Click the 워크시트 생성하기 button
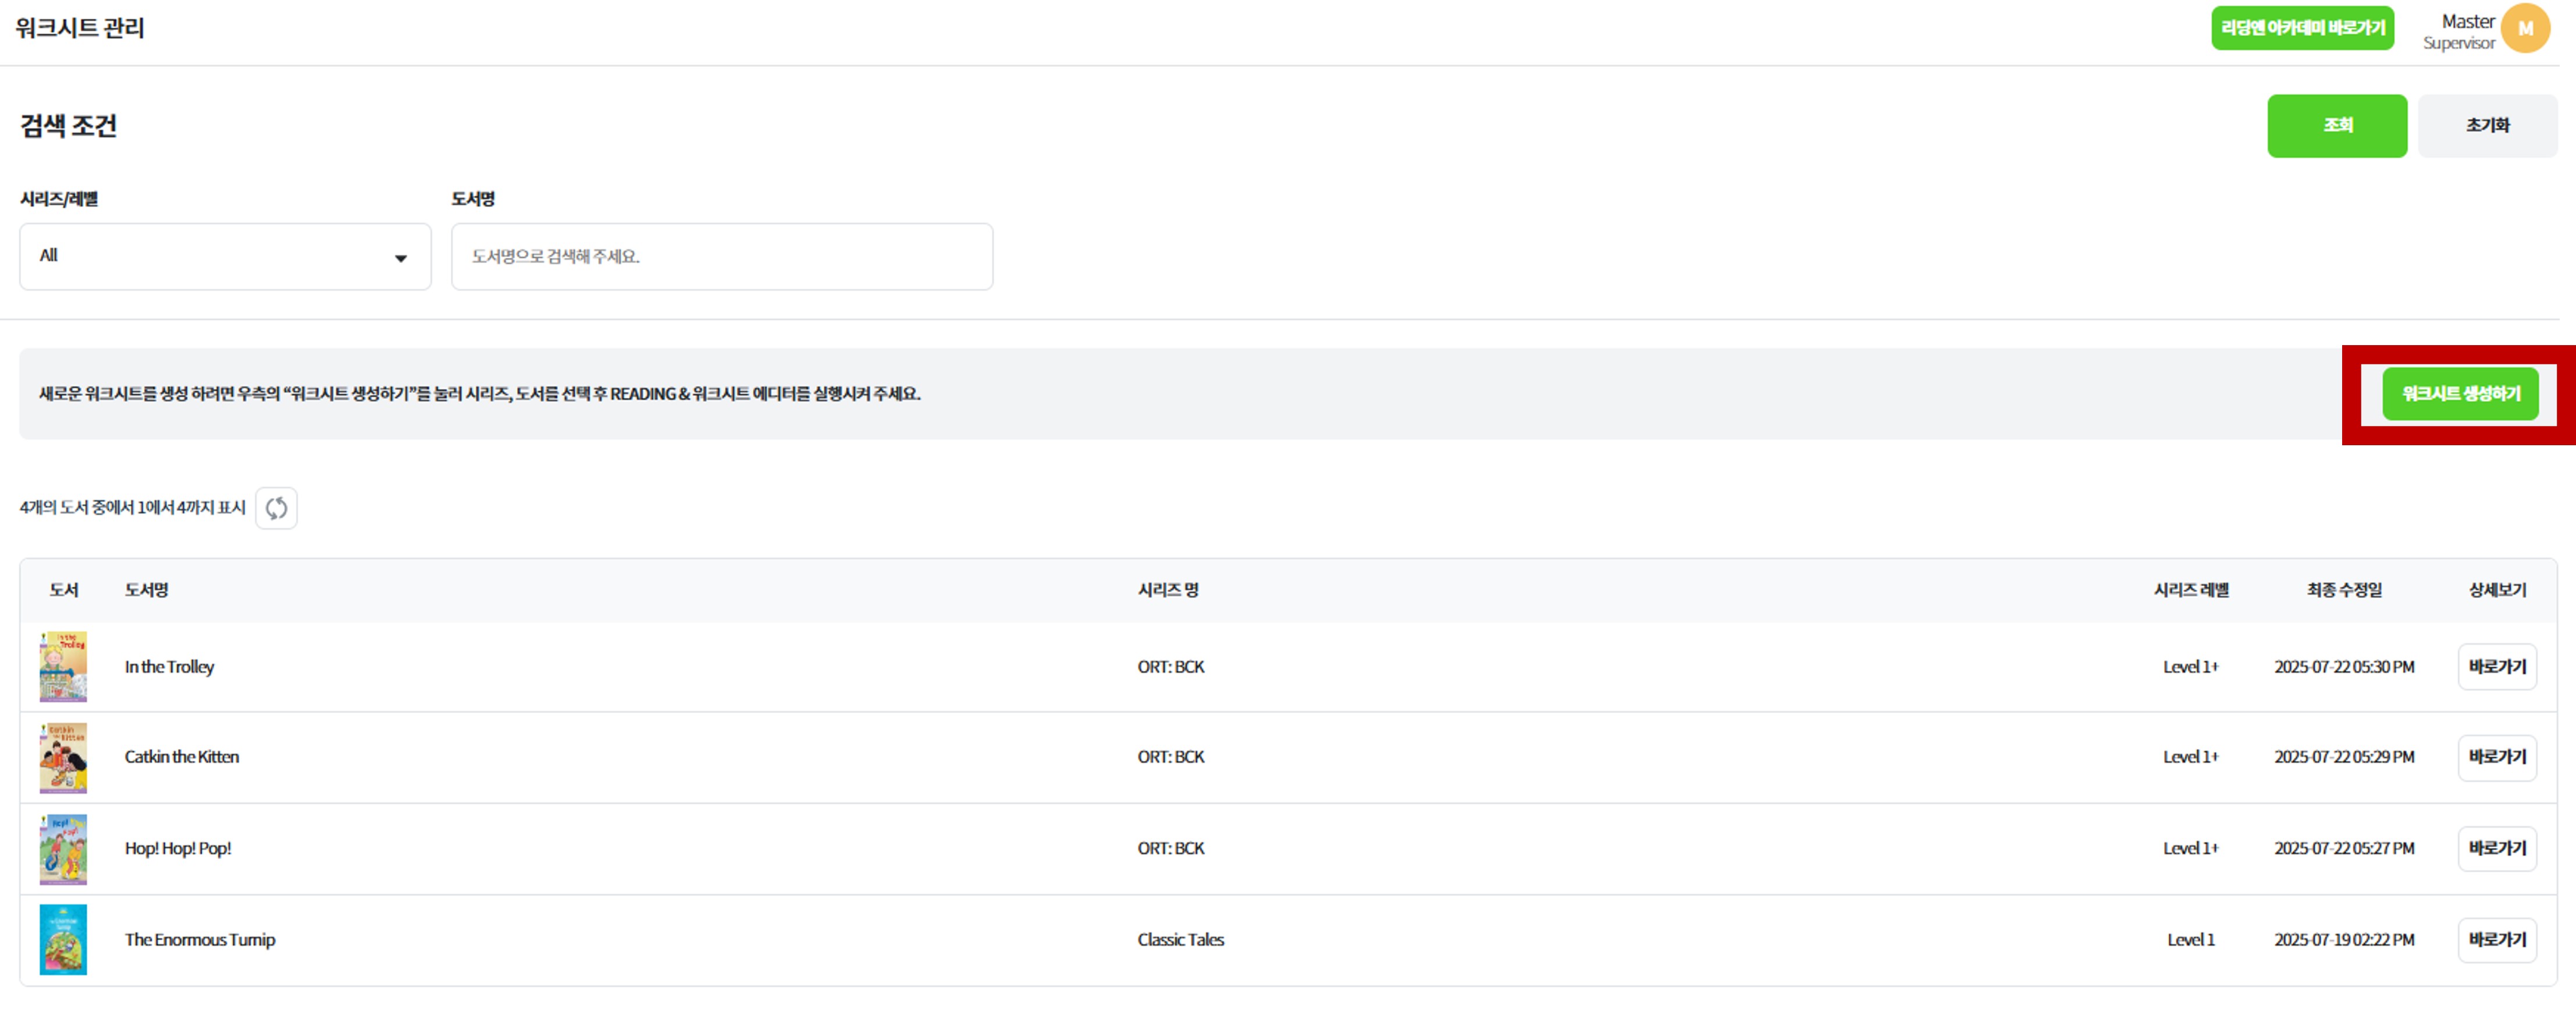 coord(2460,394)
